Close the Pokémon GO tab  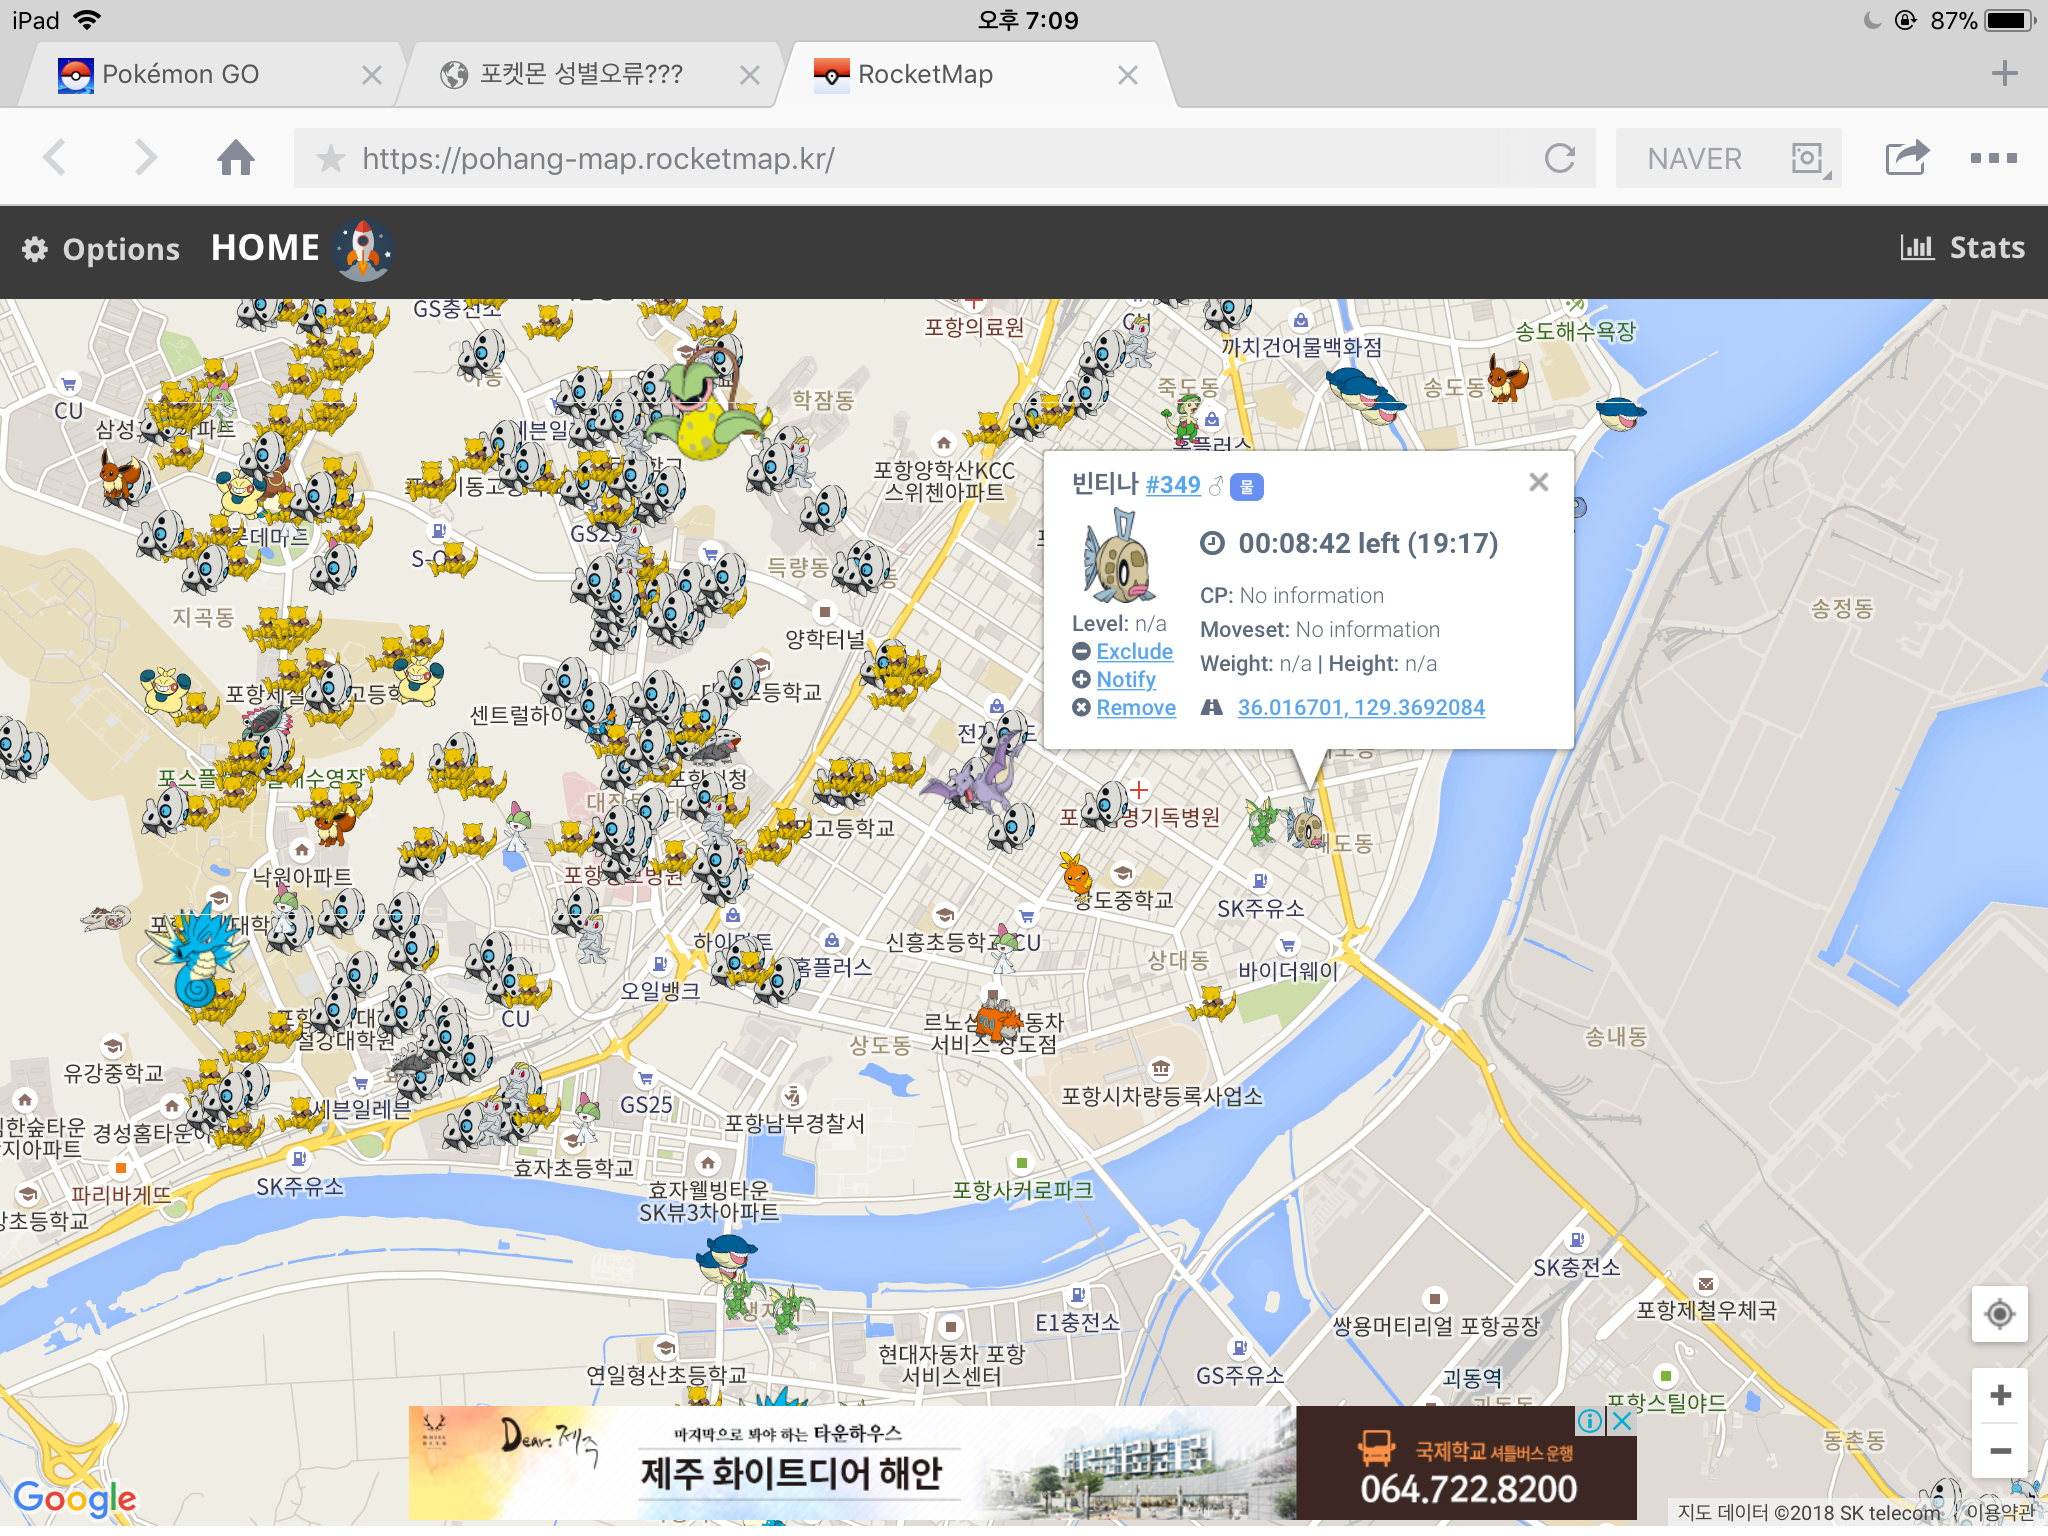pos(371,75)
